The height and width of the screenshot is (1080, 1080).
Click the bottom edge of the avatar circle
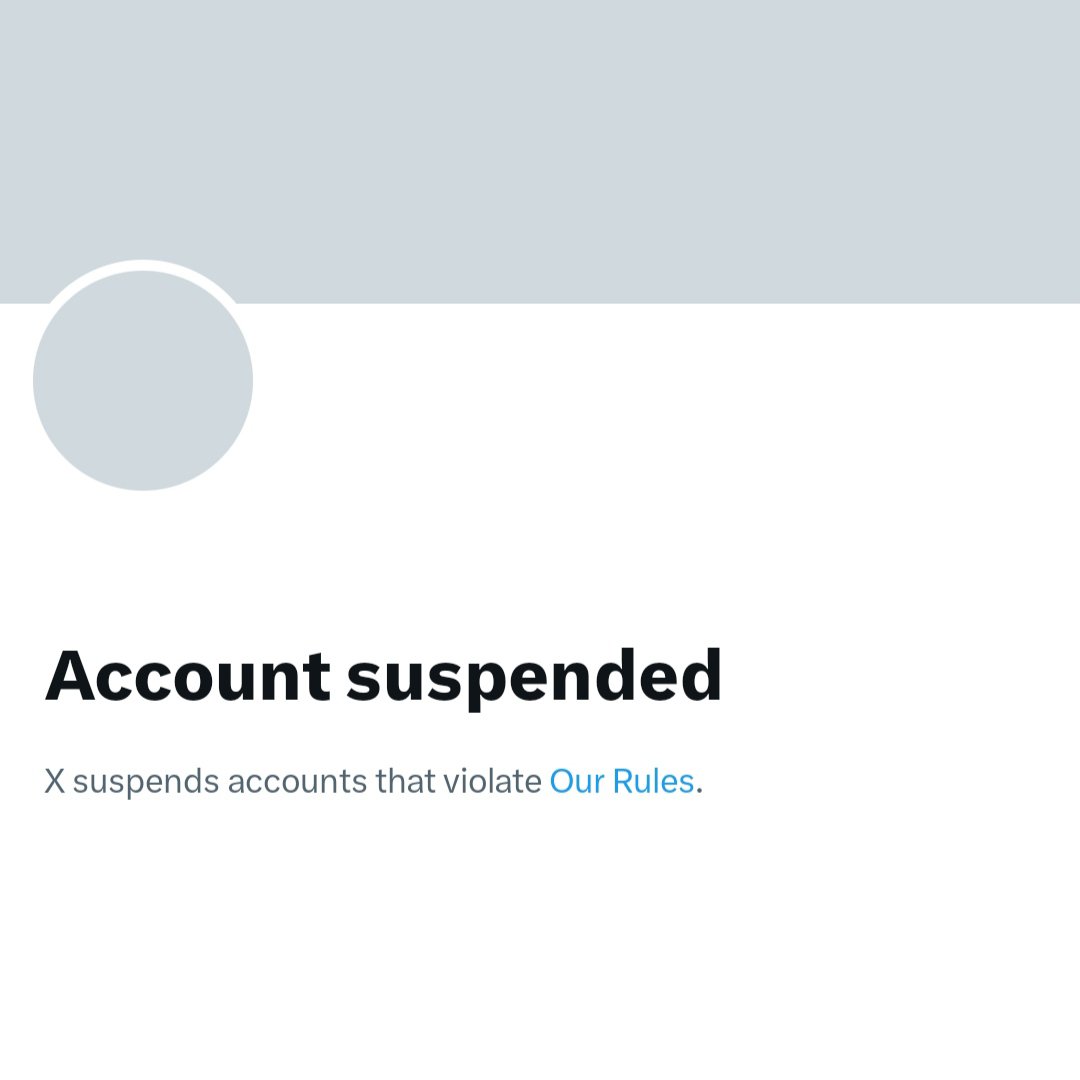(x=143, y=488)
